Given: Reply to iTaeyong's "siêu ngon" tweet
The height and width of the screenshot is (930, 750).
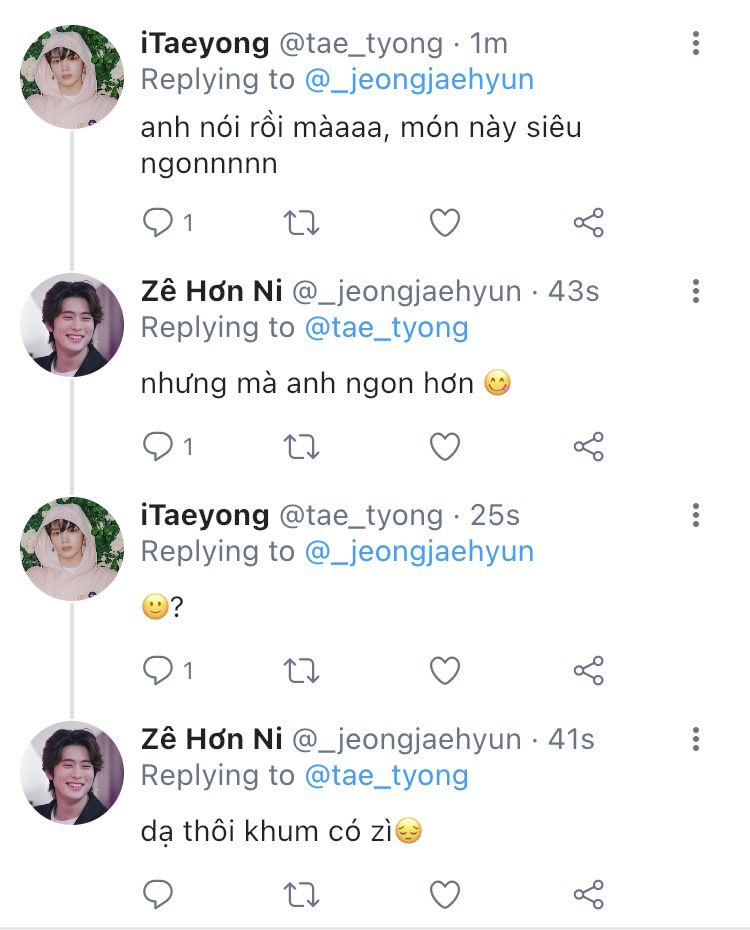Looking at the screenshot, I should 158,222.
